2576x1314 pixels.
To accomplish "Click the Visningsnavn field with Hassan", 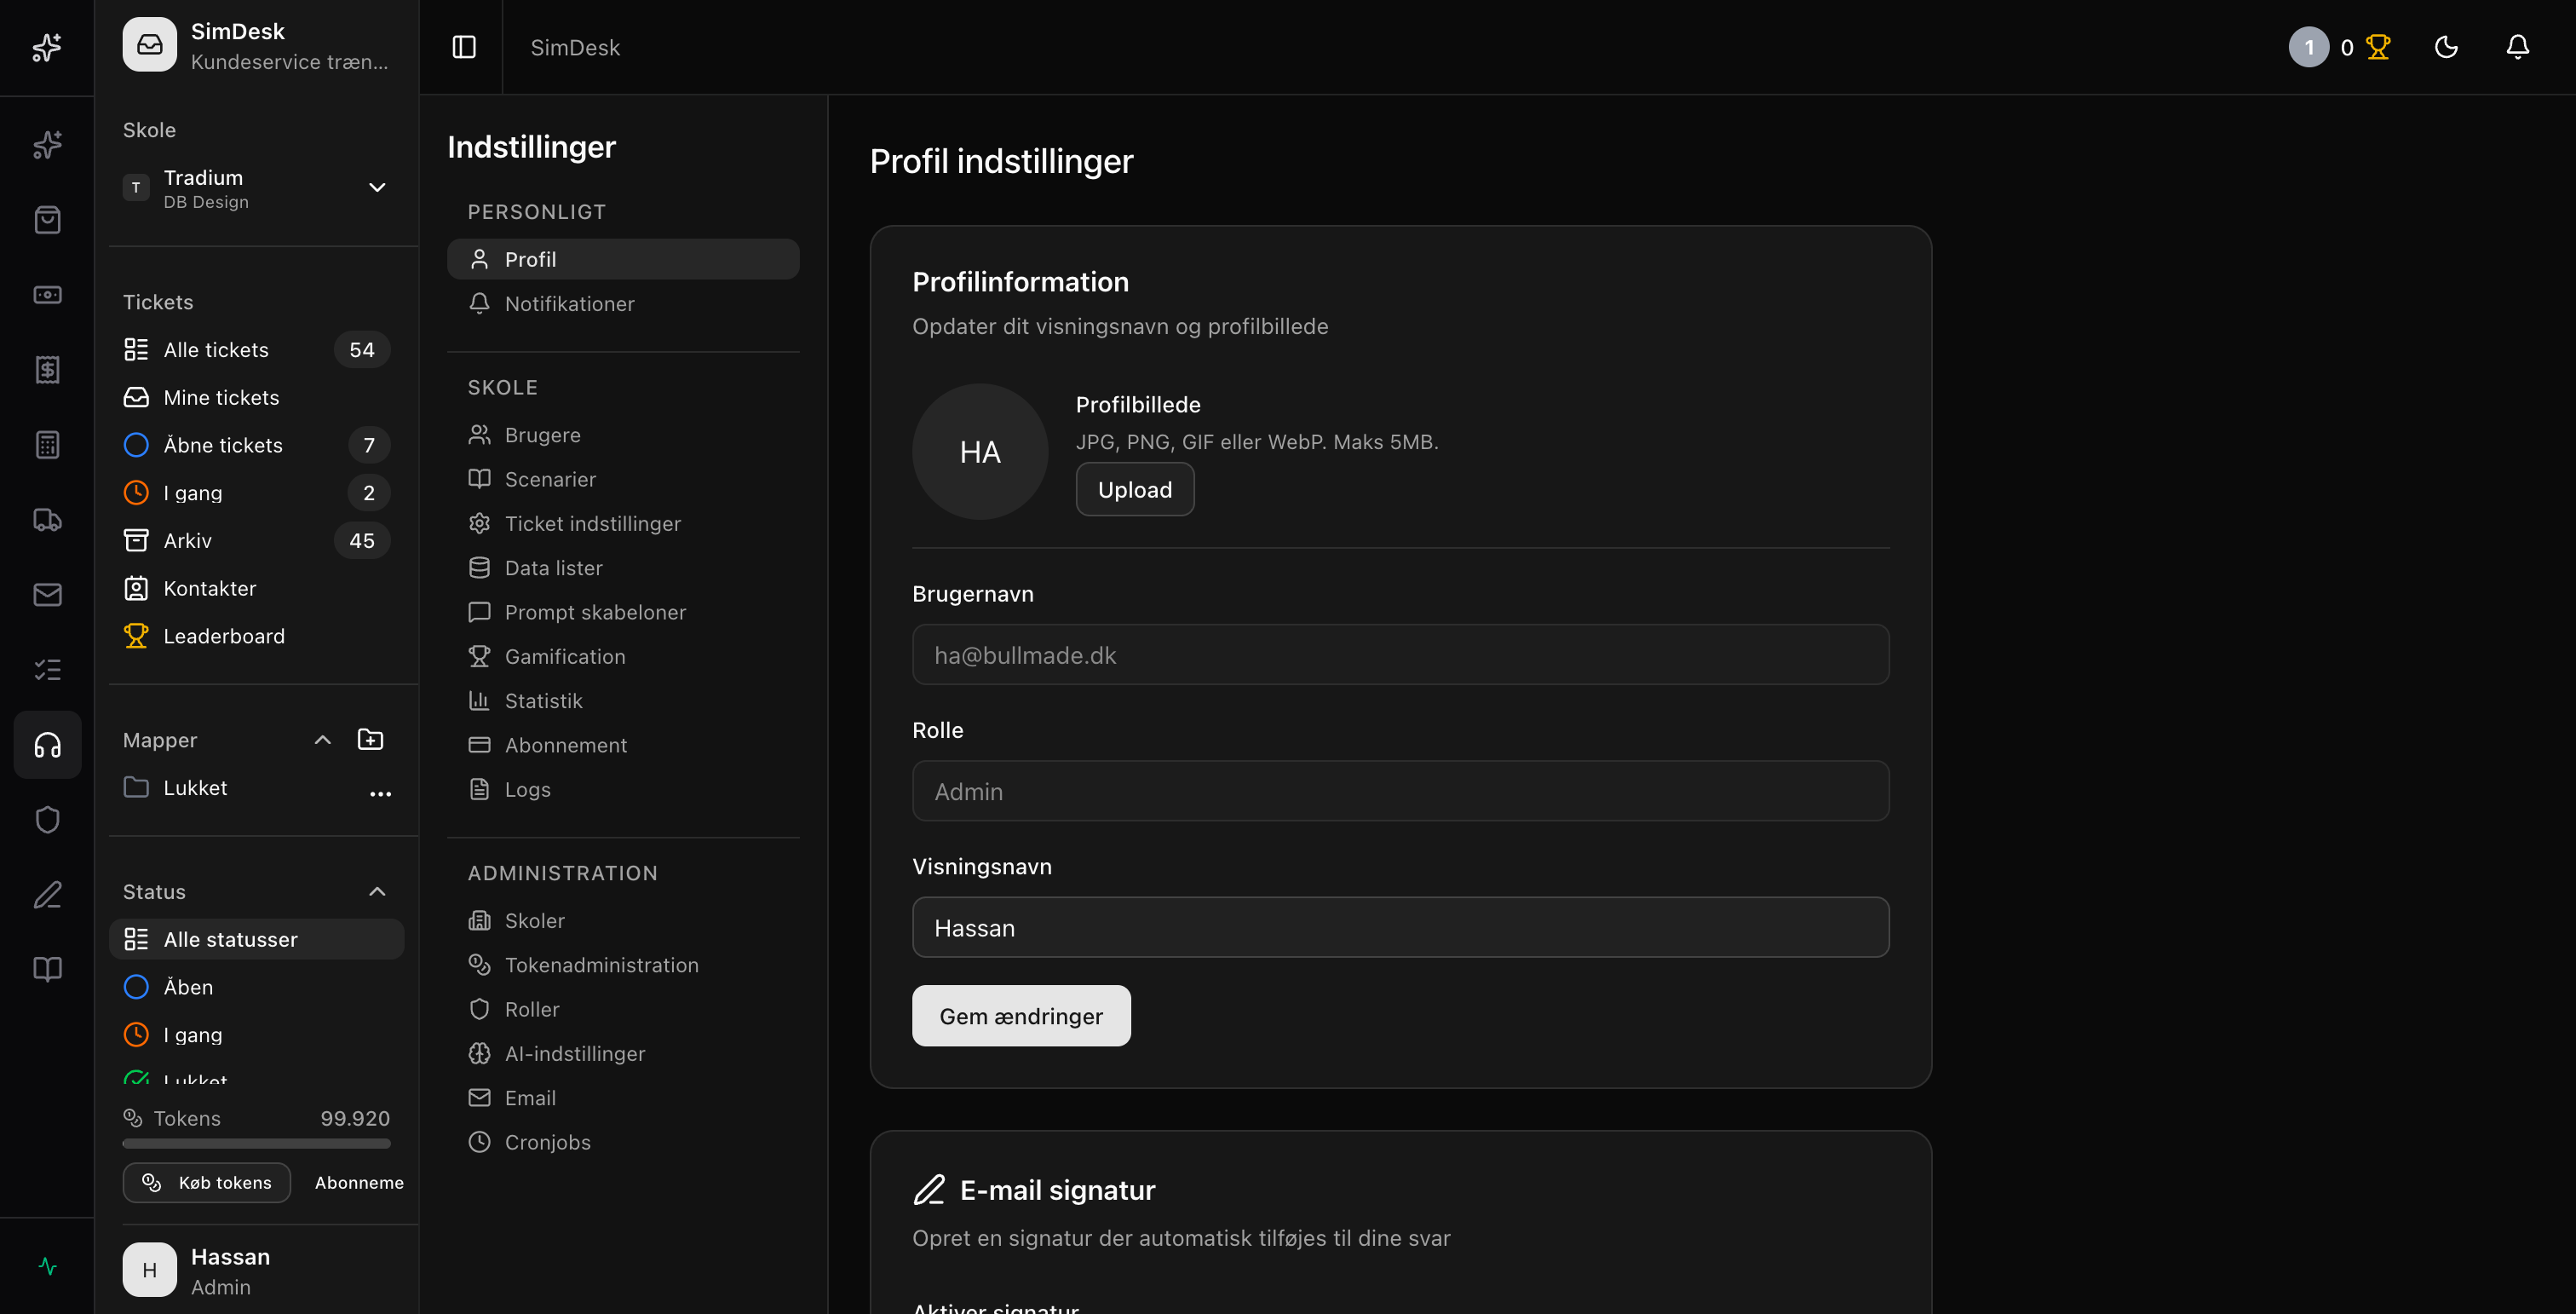I will [x=1400, y=927].
